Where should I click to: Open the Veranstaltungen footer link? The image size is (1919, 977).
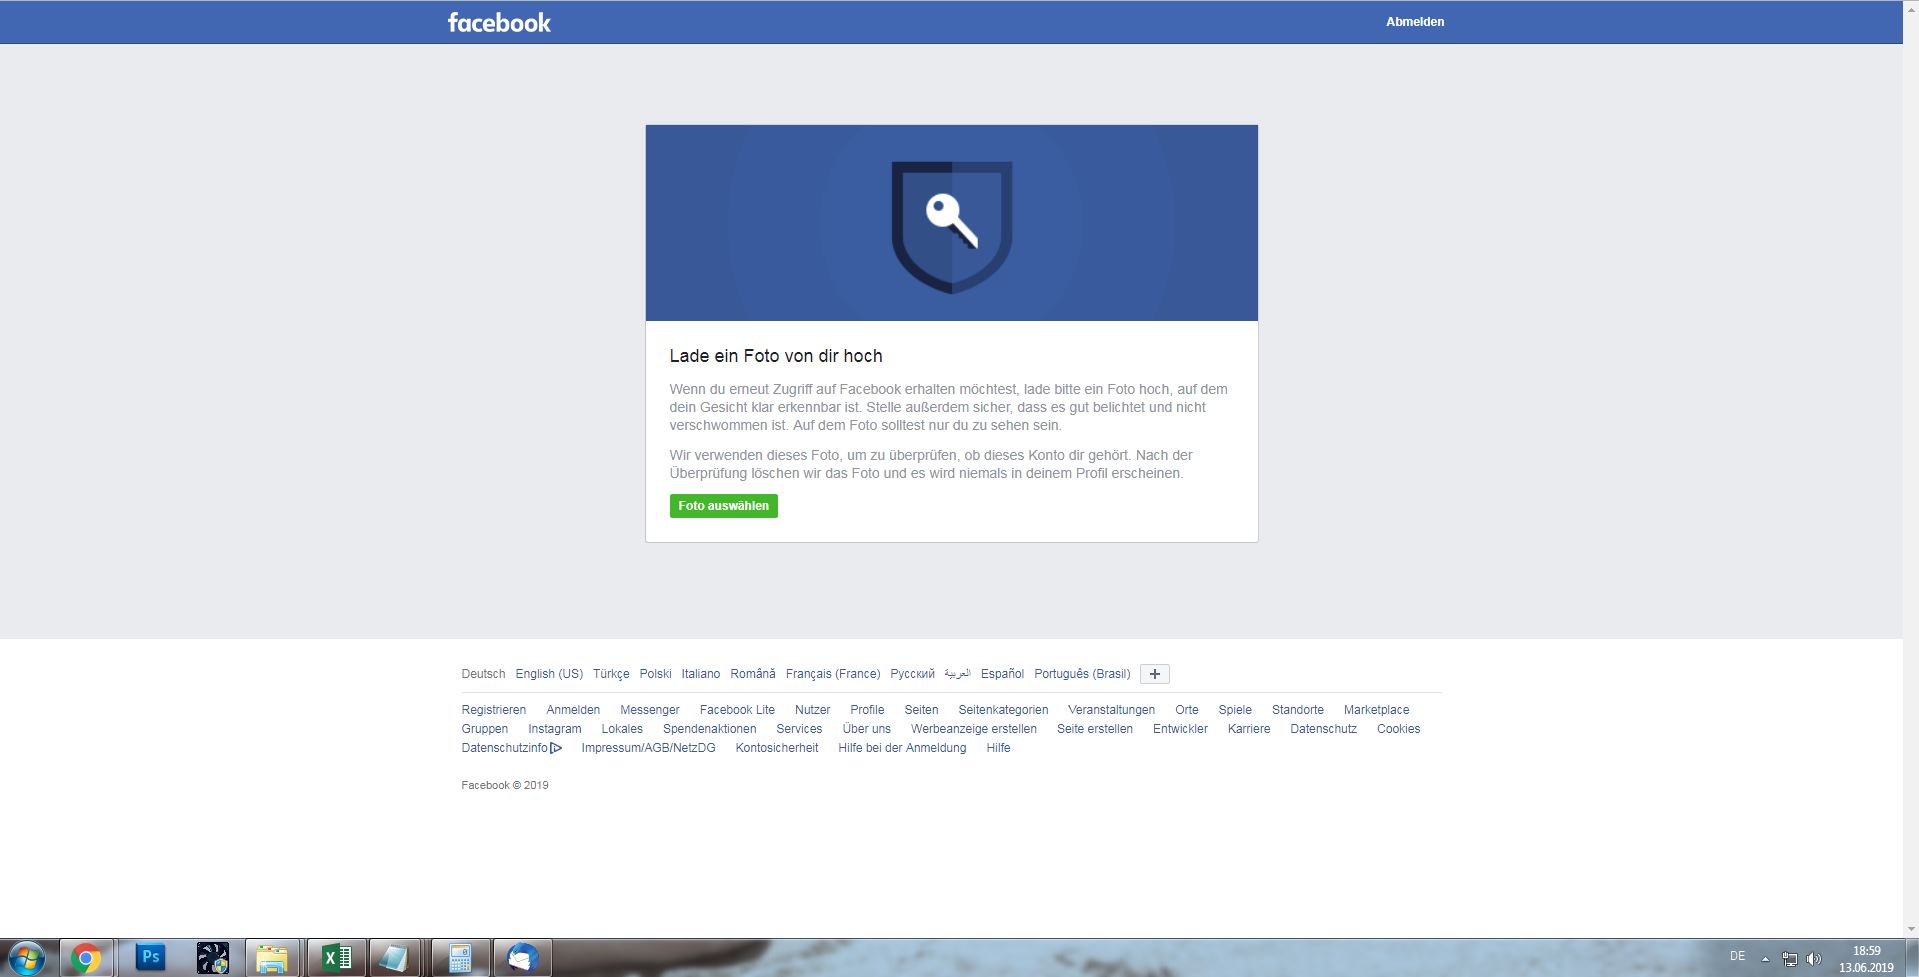(1111, 710)
